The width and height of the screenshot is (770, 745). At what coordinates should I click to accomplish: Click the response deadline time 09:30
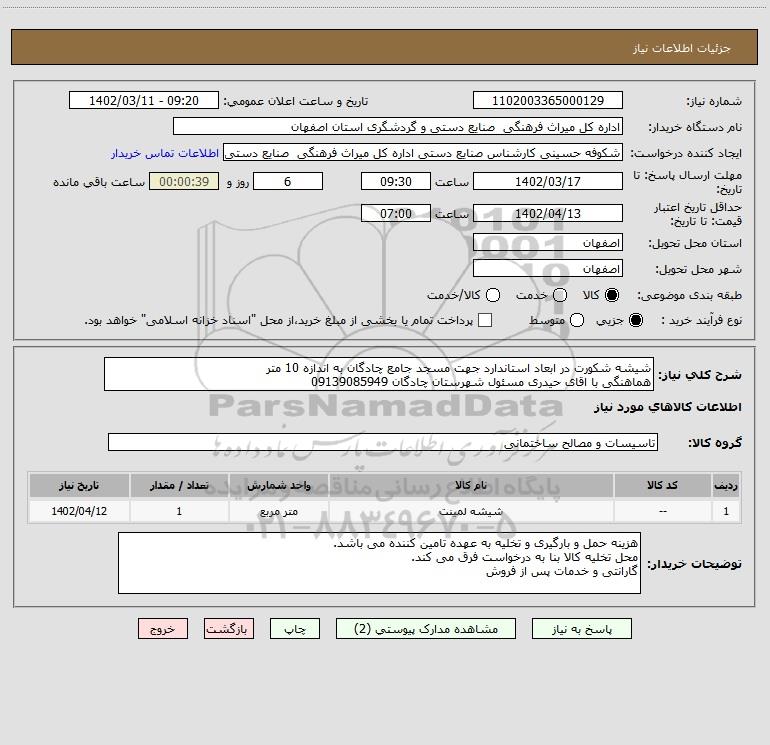pos(396,181)
